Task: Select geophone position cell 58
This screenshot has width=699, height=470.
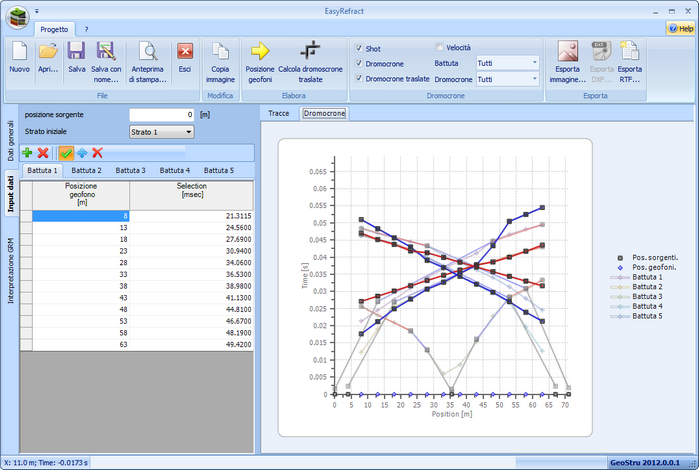Action: point(81,333)
